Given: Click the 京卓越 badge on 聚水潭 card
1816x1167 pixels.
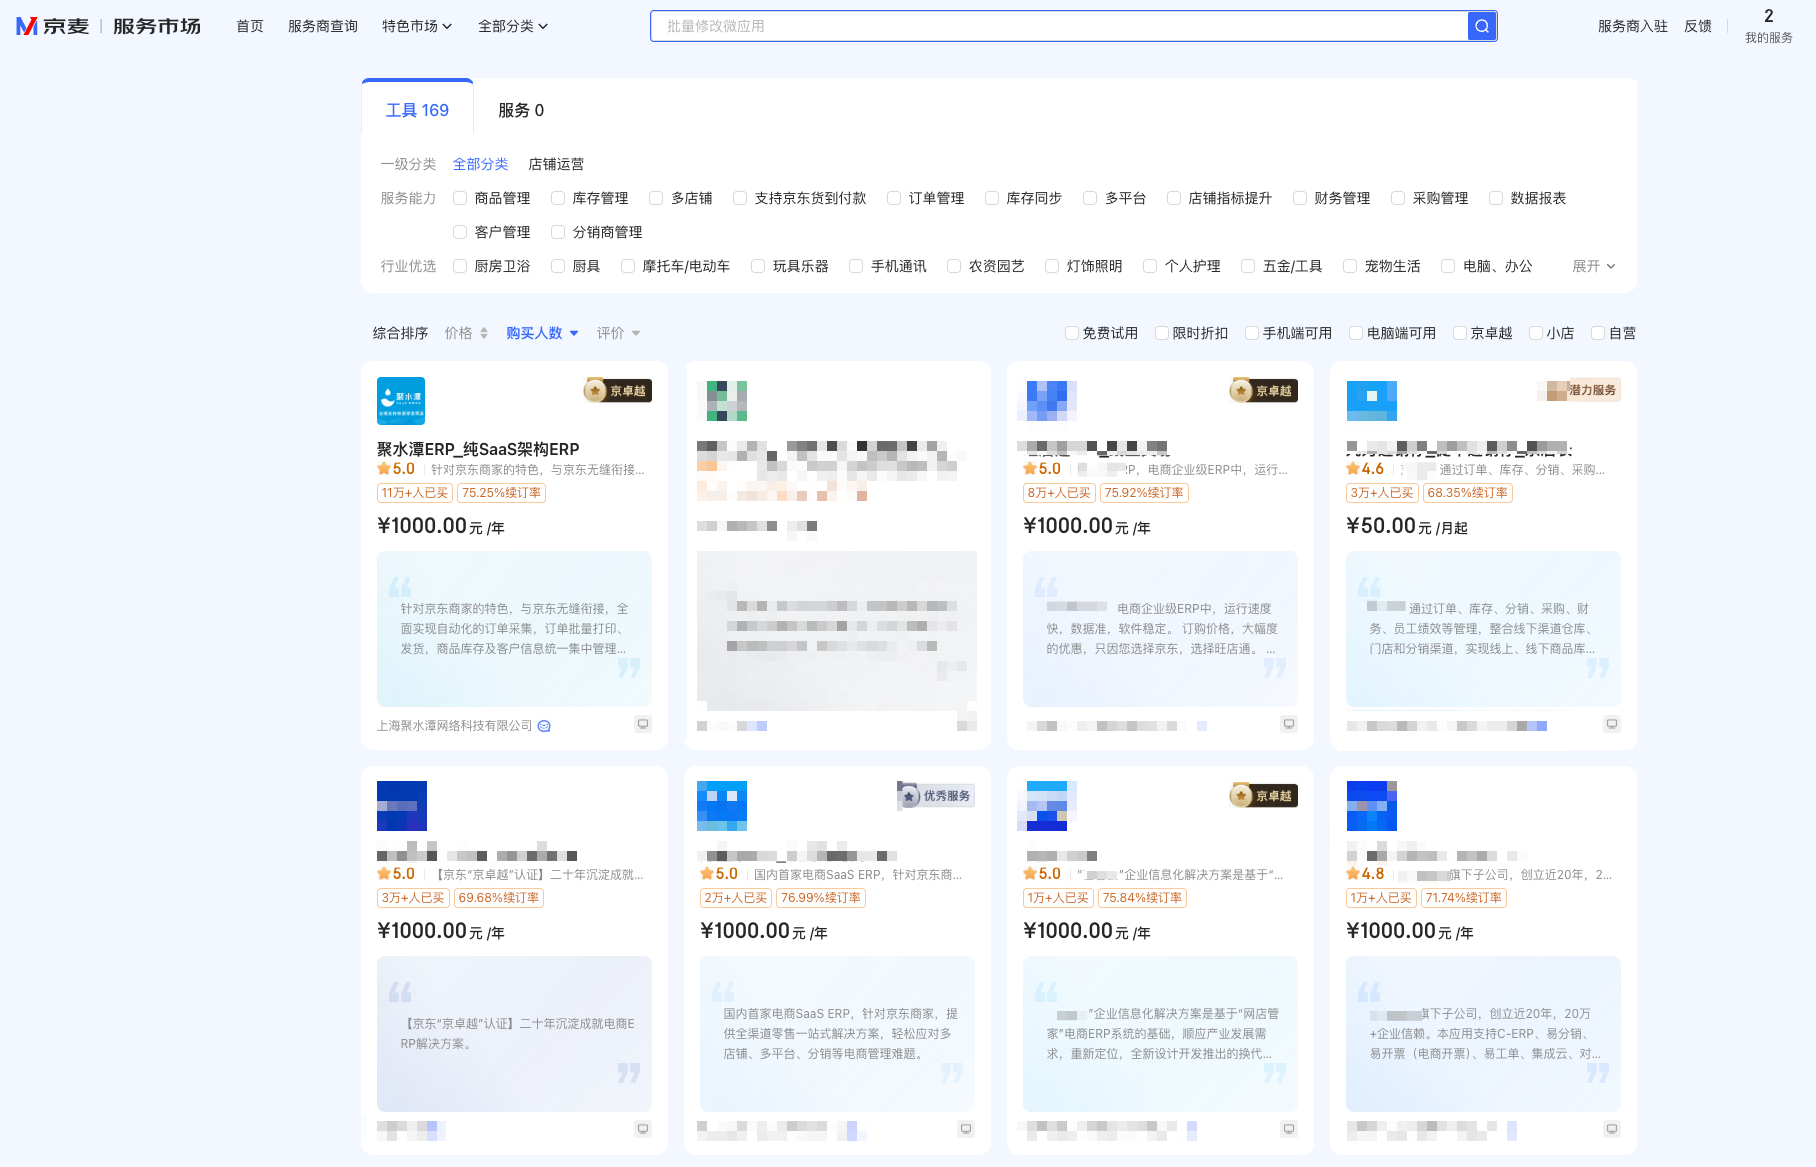Looking at the screenshot, I should [x=618, y=391].
